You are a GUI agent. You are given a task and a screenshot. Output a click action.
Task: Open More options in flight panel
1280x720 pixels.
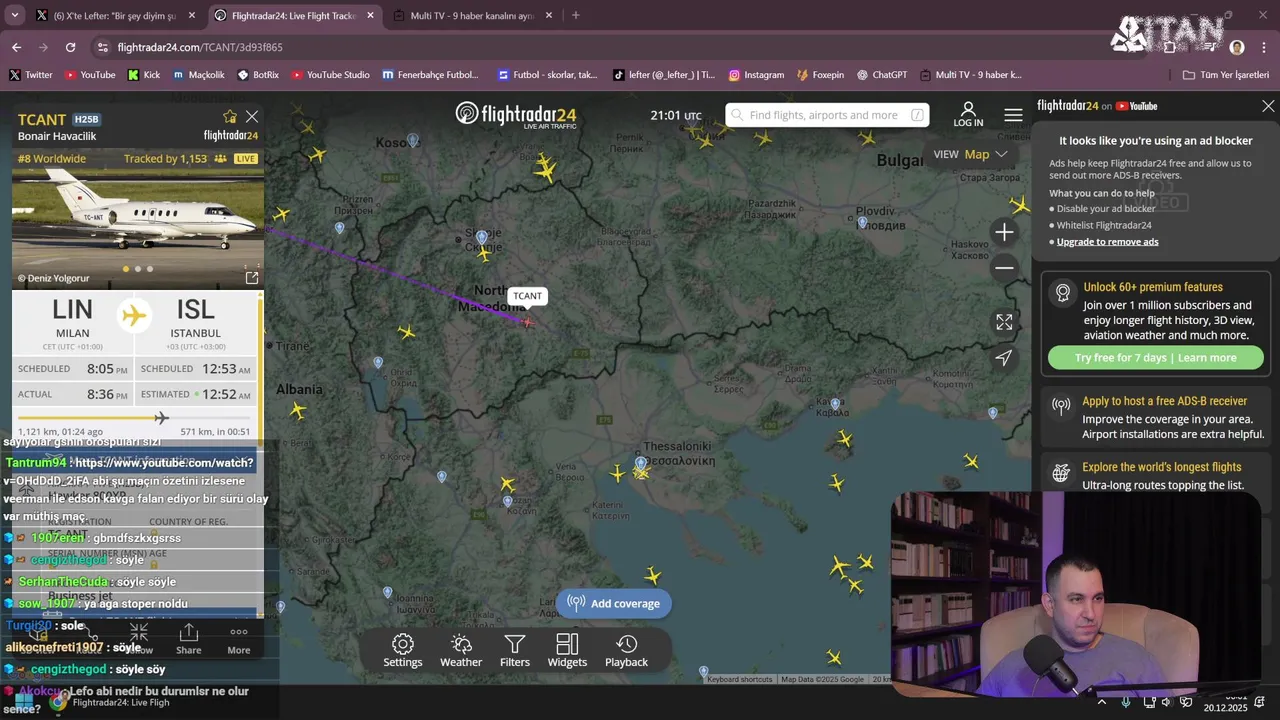[x=238, y=640]
